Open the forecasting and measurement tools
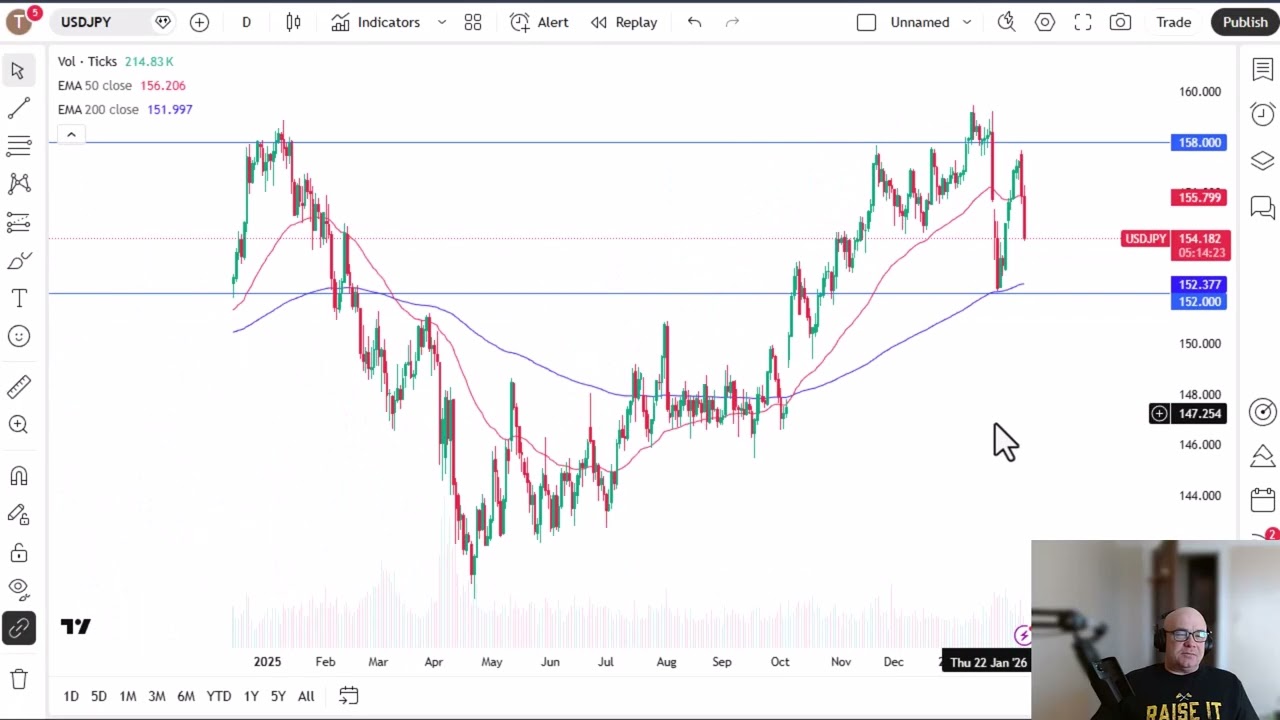 [x=18, y=222]
